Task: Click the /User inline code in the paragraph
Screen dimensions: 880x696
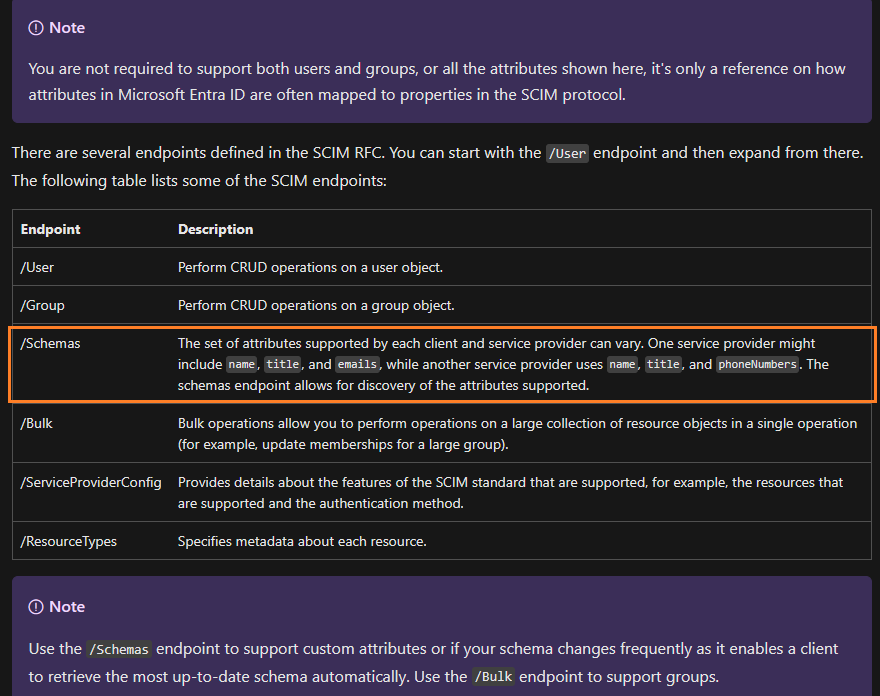Action: click(567, 153)
